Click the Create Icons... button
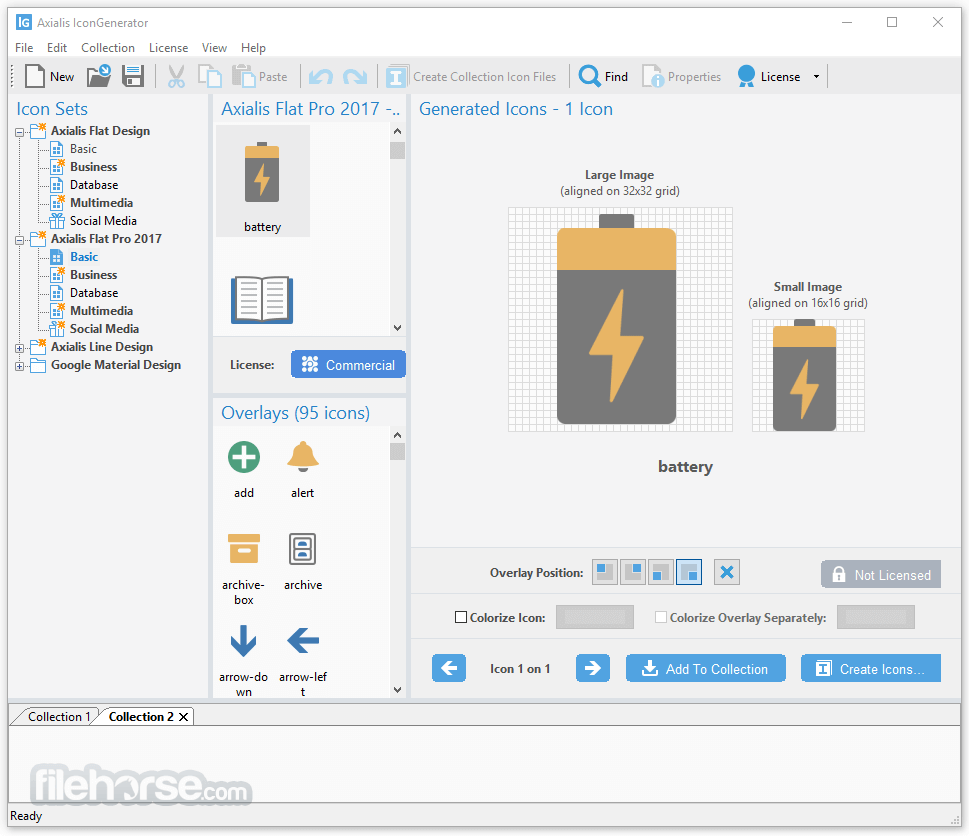The image size is (969, 836). [x=871, y=669]
